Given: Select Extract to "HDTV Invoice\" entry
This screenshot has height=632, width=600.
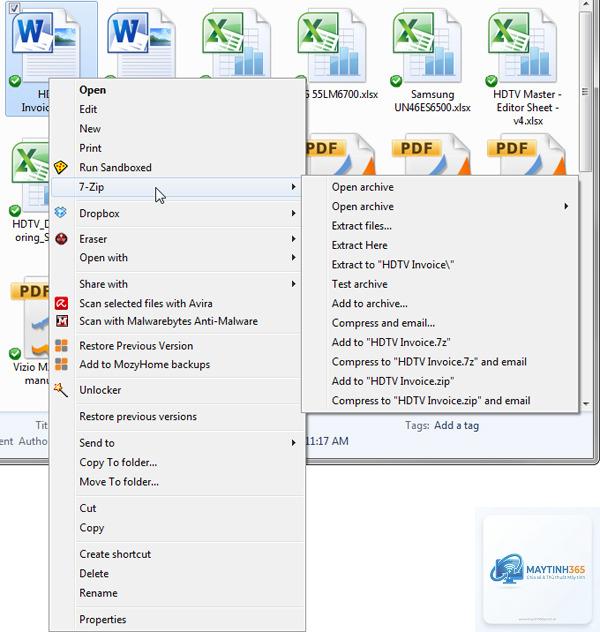Looking at the screenshot, I should (440, 264).
